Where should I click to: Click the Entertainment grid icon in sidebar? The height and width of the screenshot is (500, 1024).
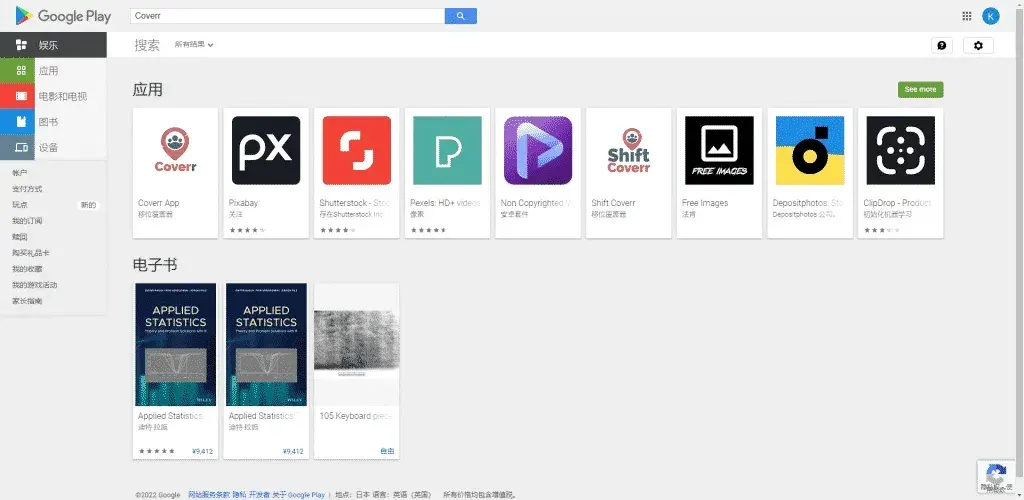pyautogui.click(x=21, y=45)
